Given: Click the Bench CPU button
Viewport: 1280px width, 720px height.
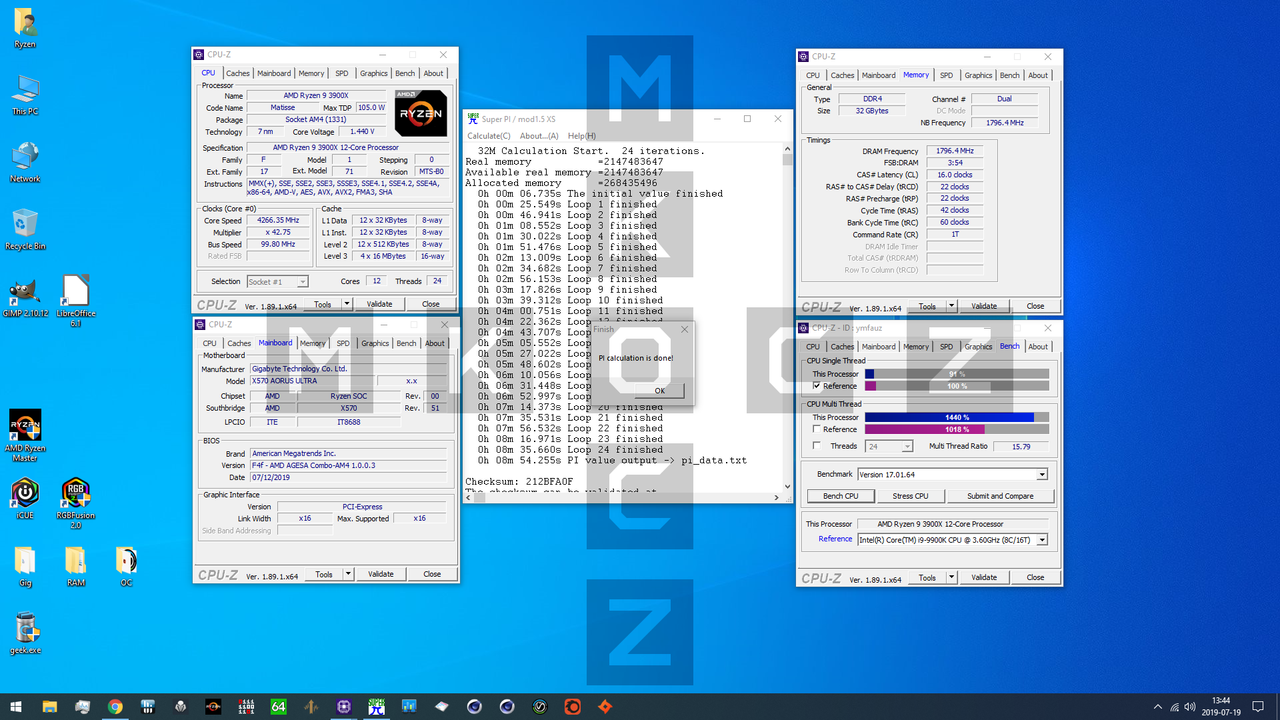Looking at the screenshot, I should (840, 496).
